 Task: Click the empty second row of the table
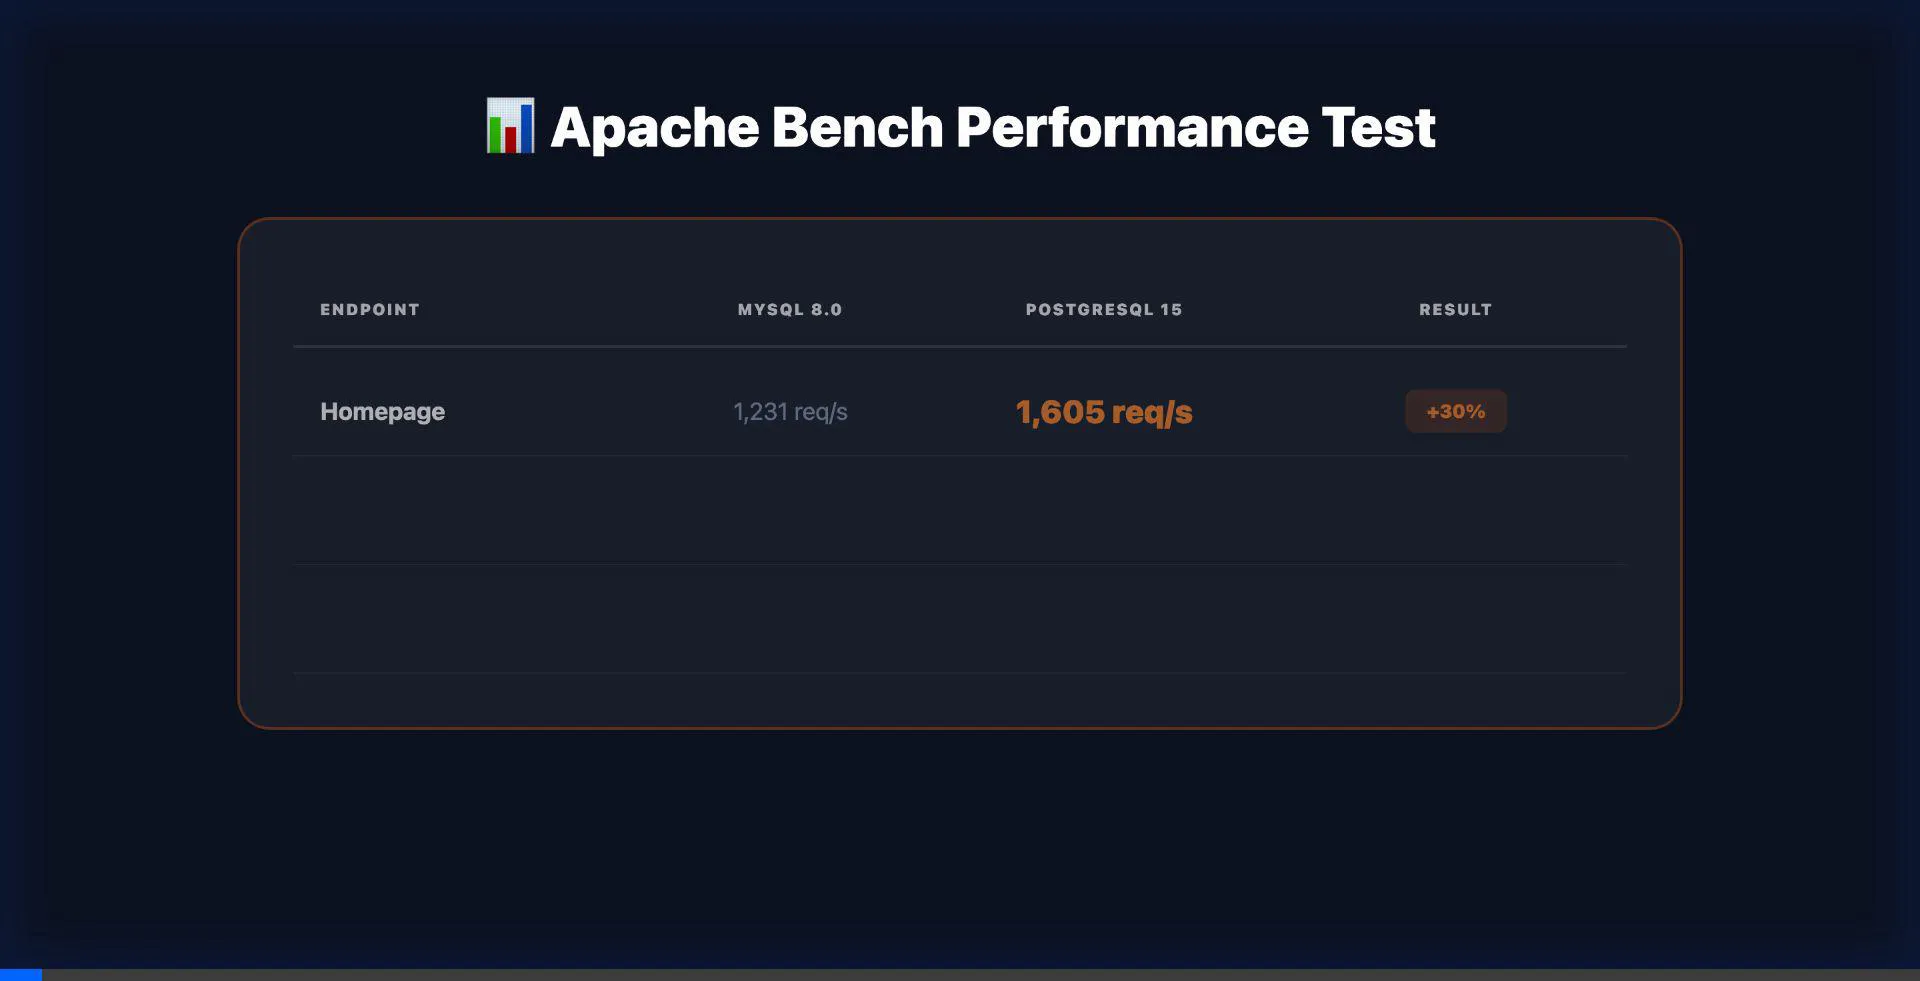pyautogui.click(x=958, y=510)
